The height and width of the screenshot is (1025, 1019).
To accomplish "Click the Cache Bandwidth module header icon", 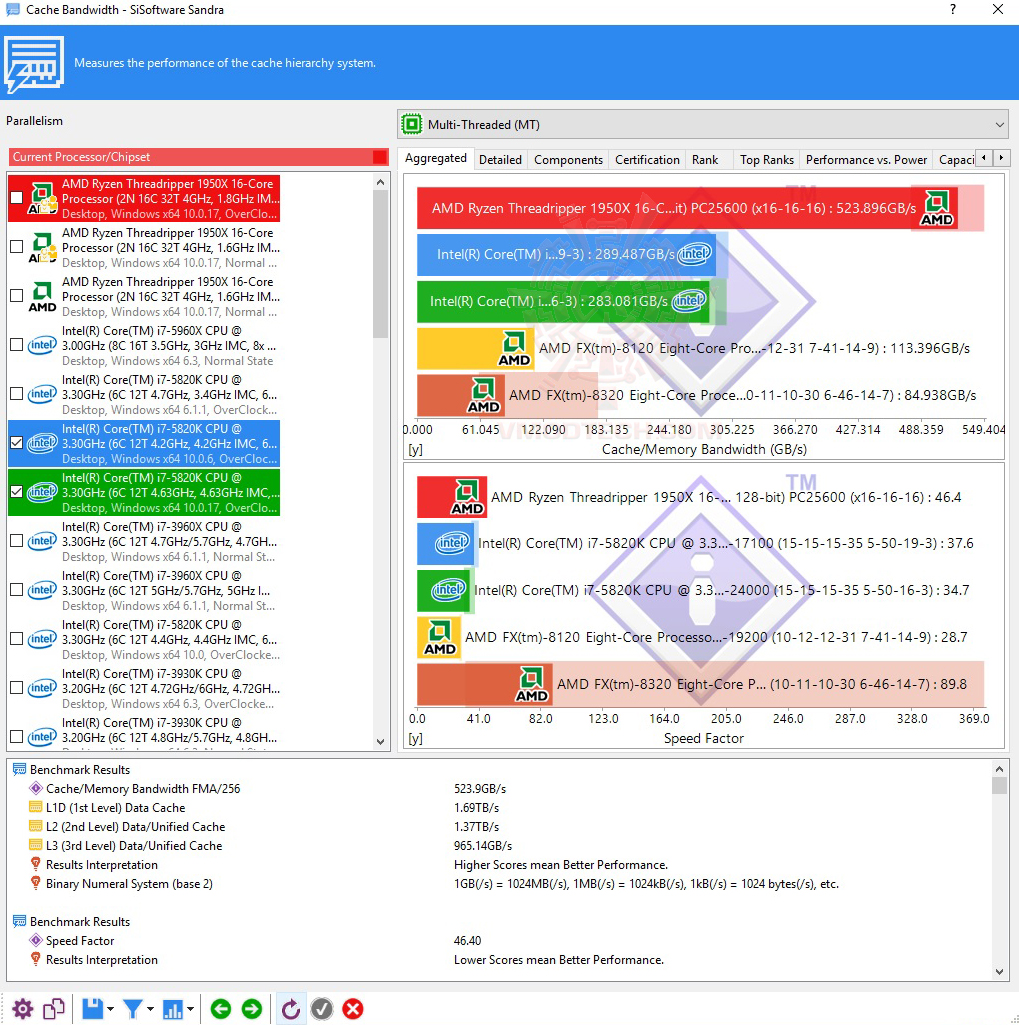I will tap(34, 63).
